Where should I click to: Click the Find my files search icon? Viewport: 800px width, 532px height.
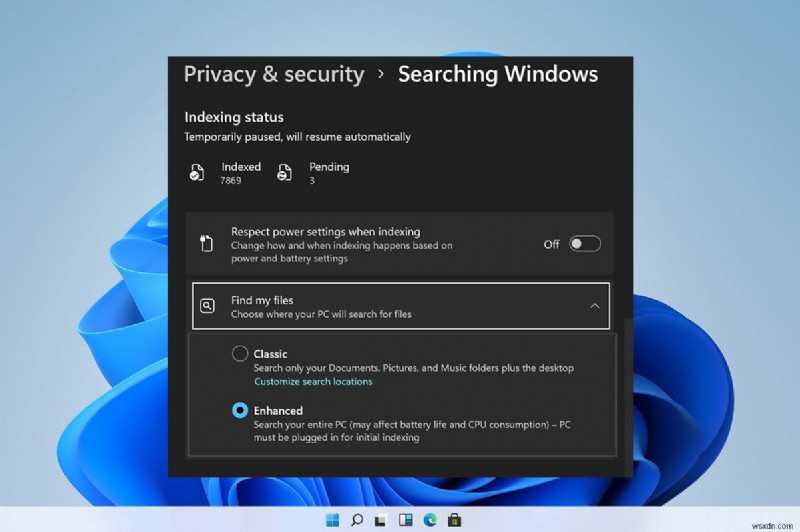pos(207,306)
